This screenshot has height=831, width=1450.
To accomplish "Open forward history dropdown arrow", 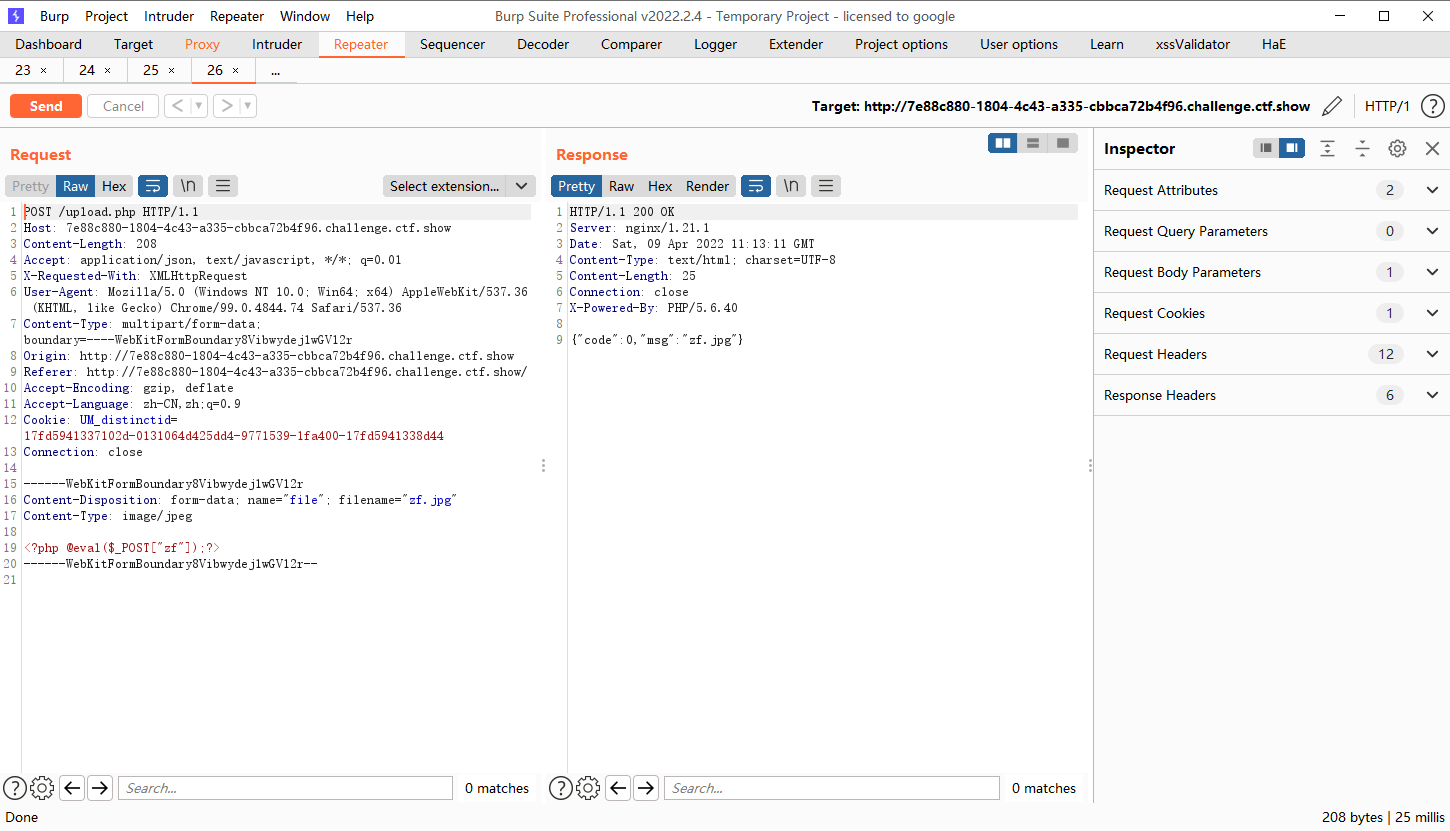I will (x=248, y=106).
